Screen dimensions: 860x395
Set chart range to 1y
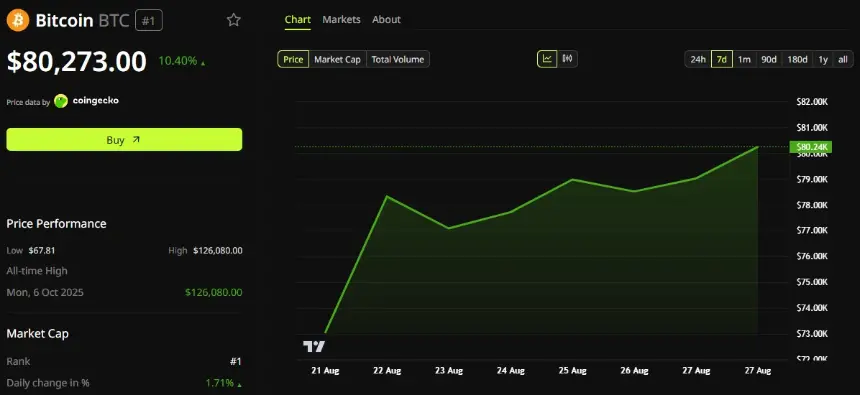[823, 59]
